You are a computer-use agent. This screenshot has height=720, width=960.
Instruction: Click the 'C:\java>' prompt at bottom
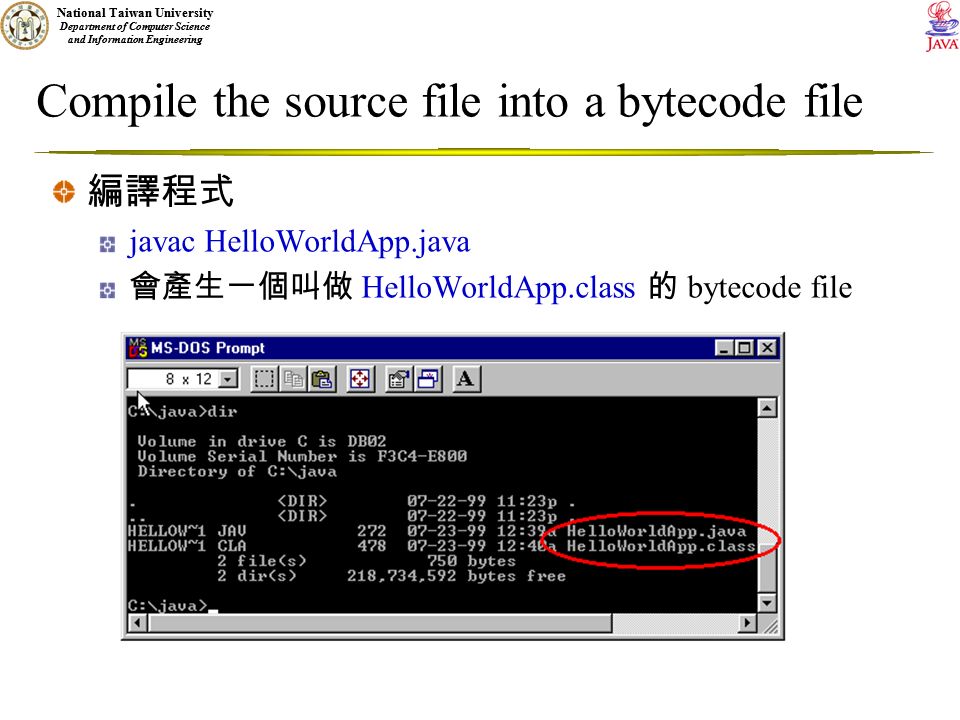tap(168, 606)
